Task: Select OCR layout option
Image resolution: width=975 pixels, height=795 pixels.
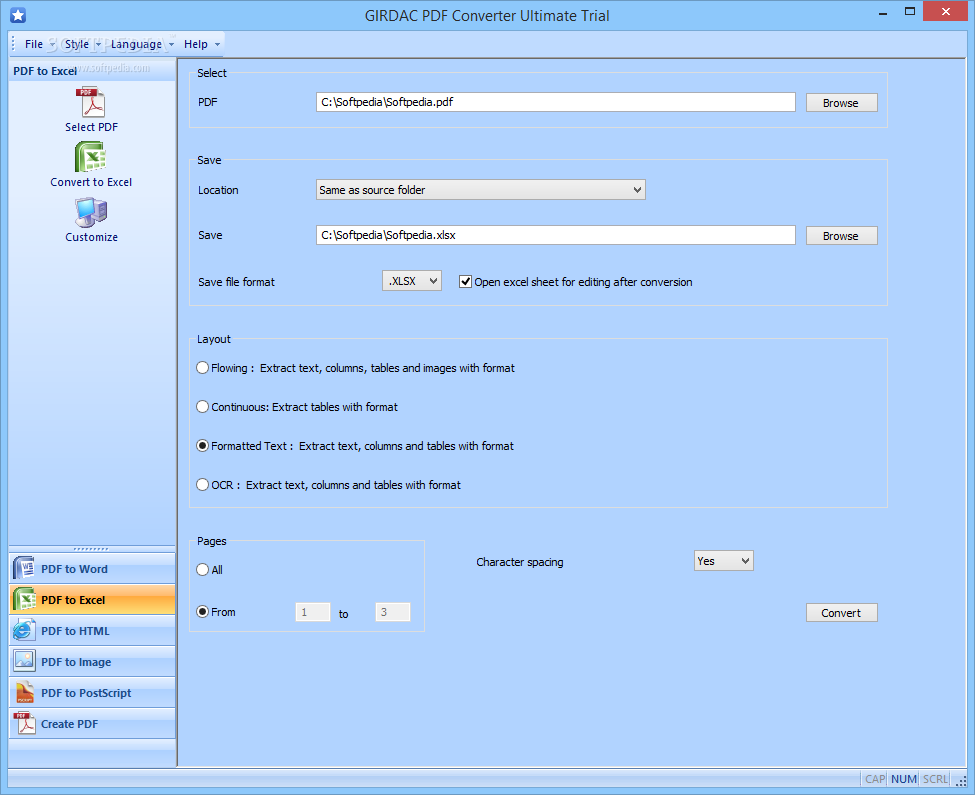Action: click(202, 484)
